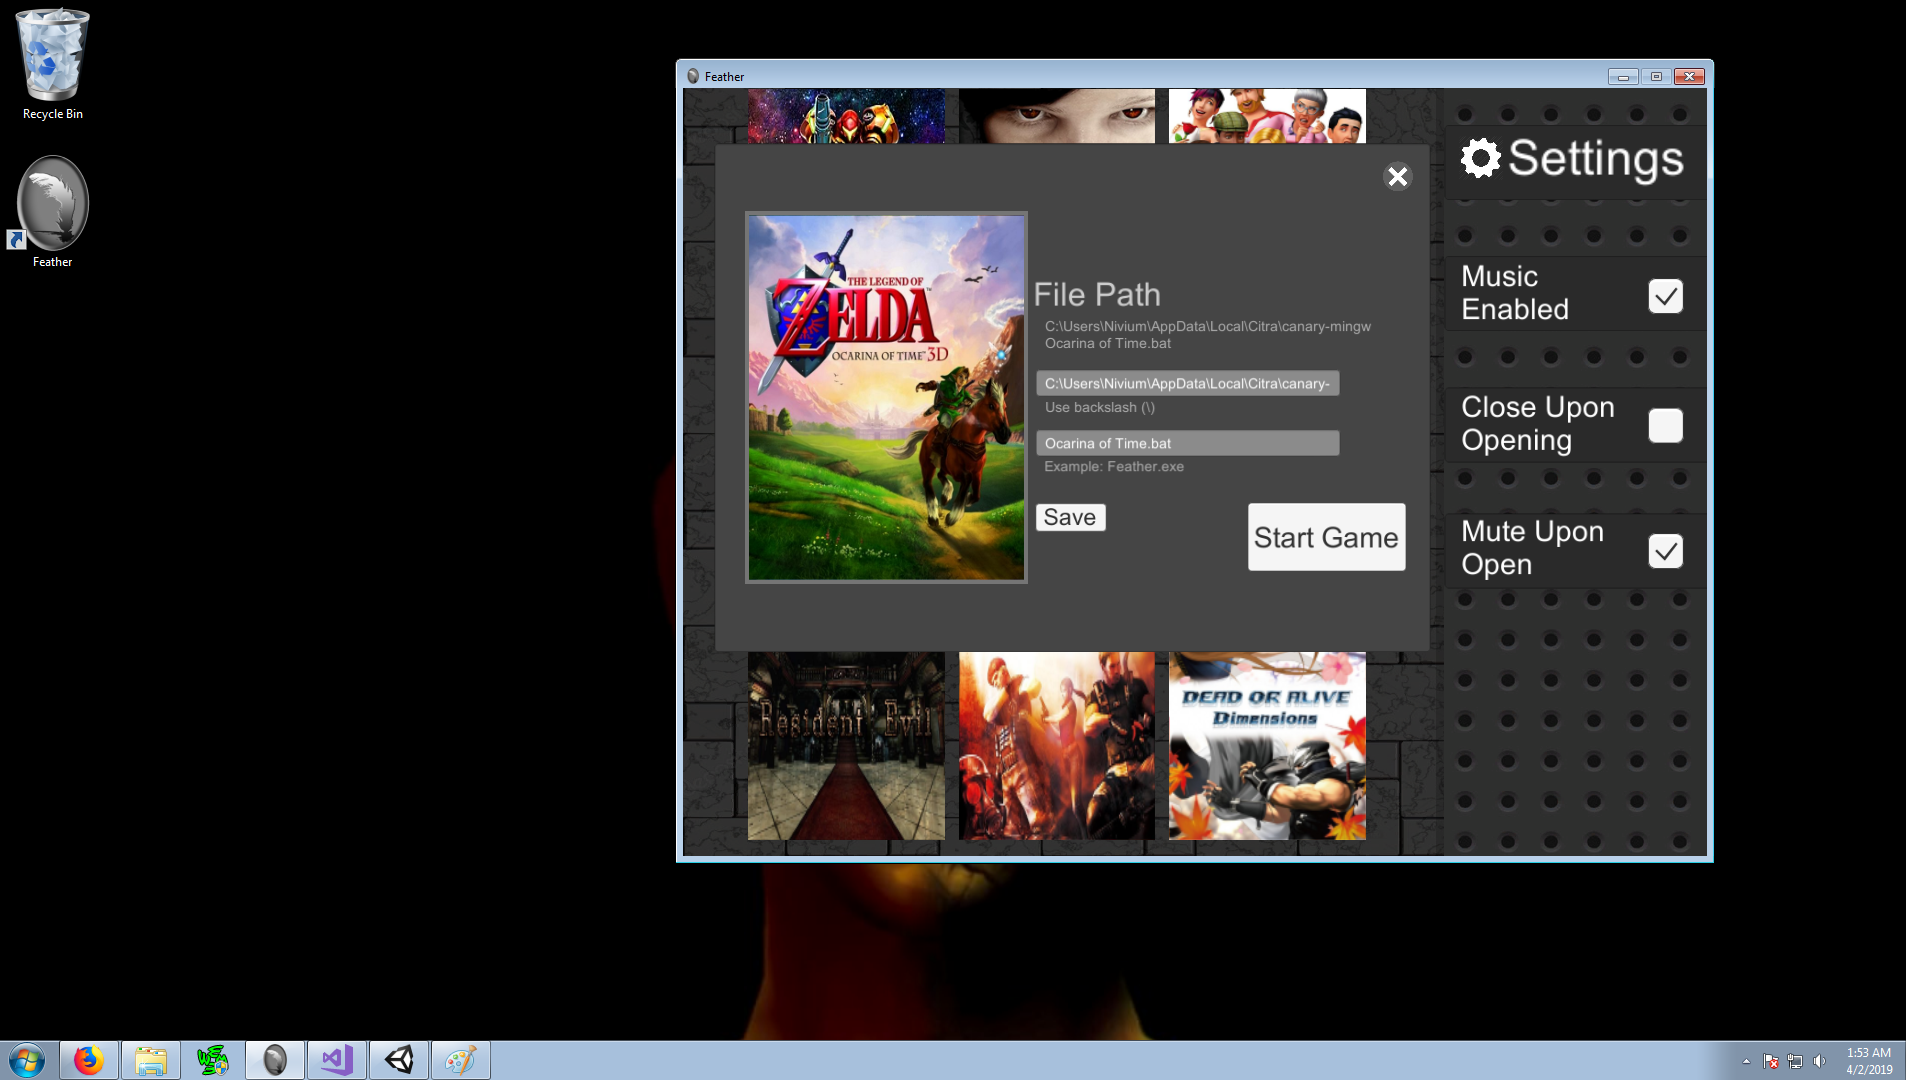
Task: Enable Close Upon Opening checkbox
Action: point(1665,425)
